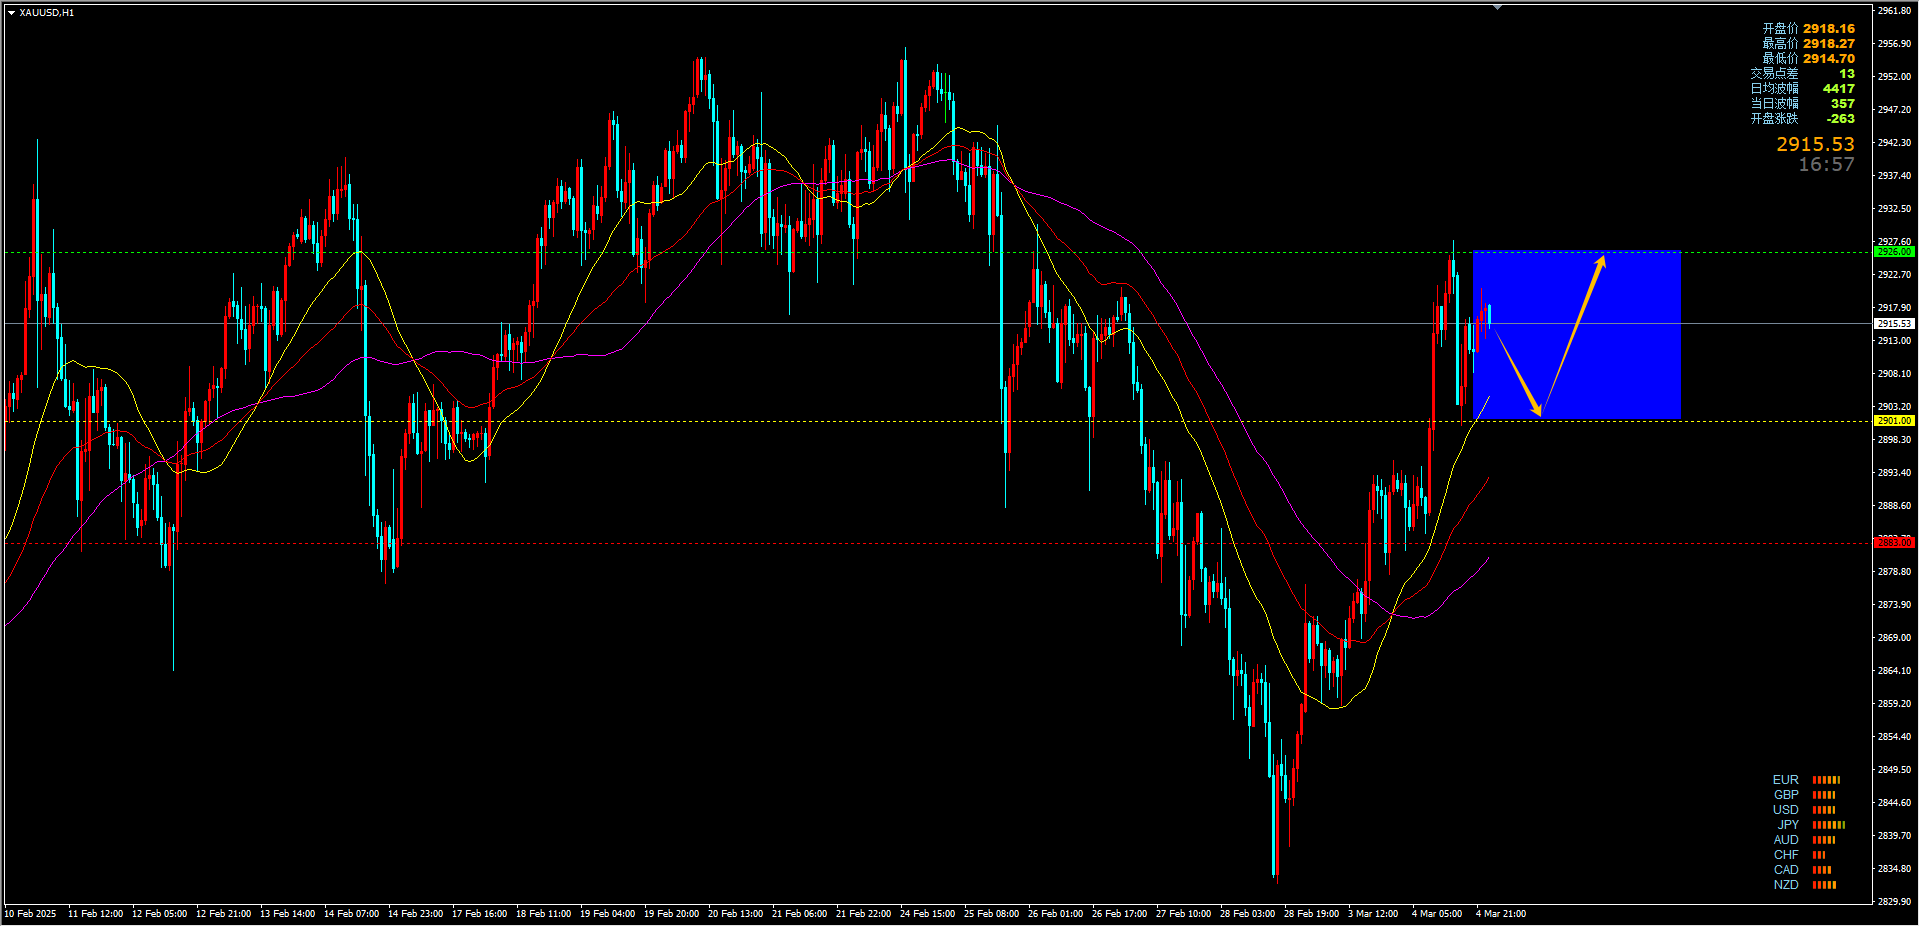Click the 开盘价 2918.16 readout
Viewport: 1920px width, 927px height.
pyautogui.click(x=1808, y=29)
